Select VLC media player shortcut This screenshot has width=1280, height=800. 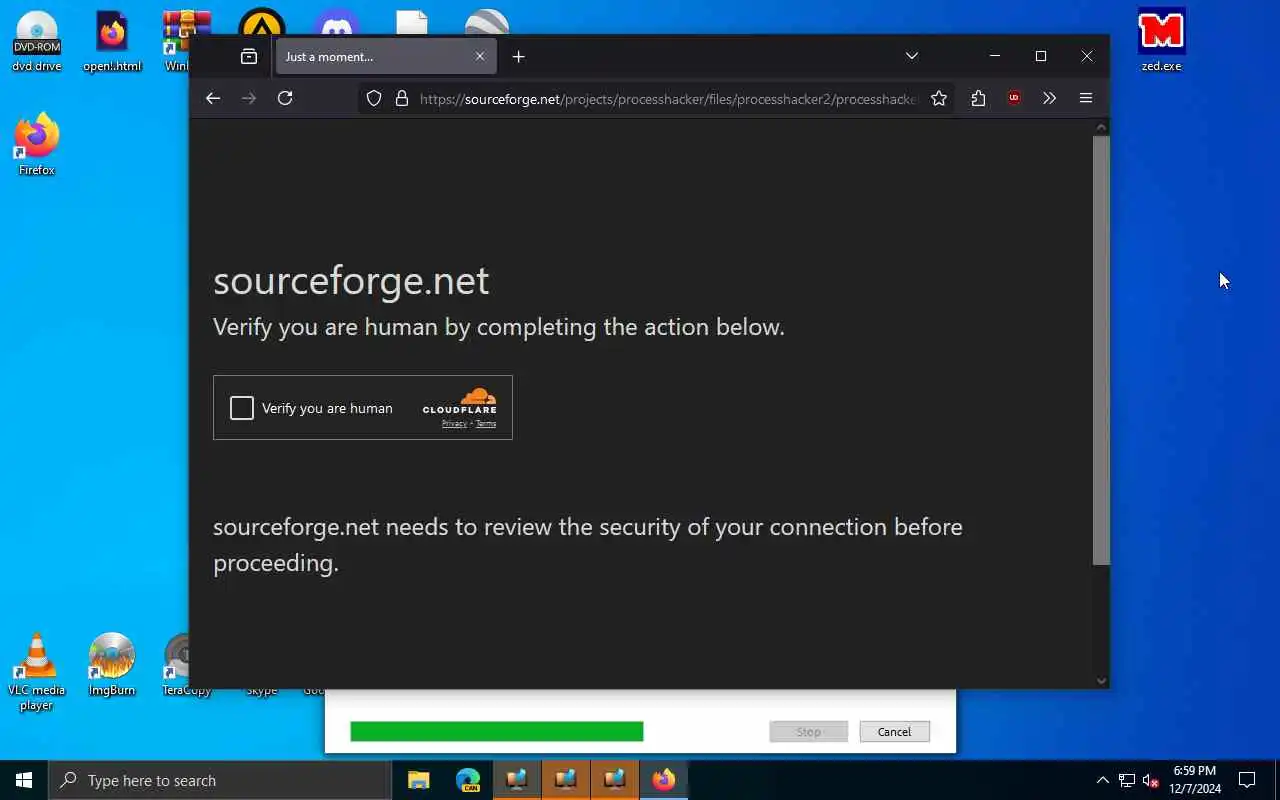pos(37,672)
